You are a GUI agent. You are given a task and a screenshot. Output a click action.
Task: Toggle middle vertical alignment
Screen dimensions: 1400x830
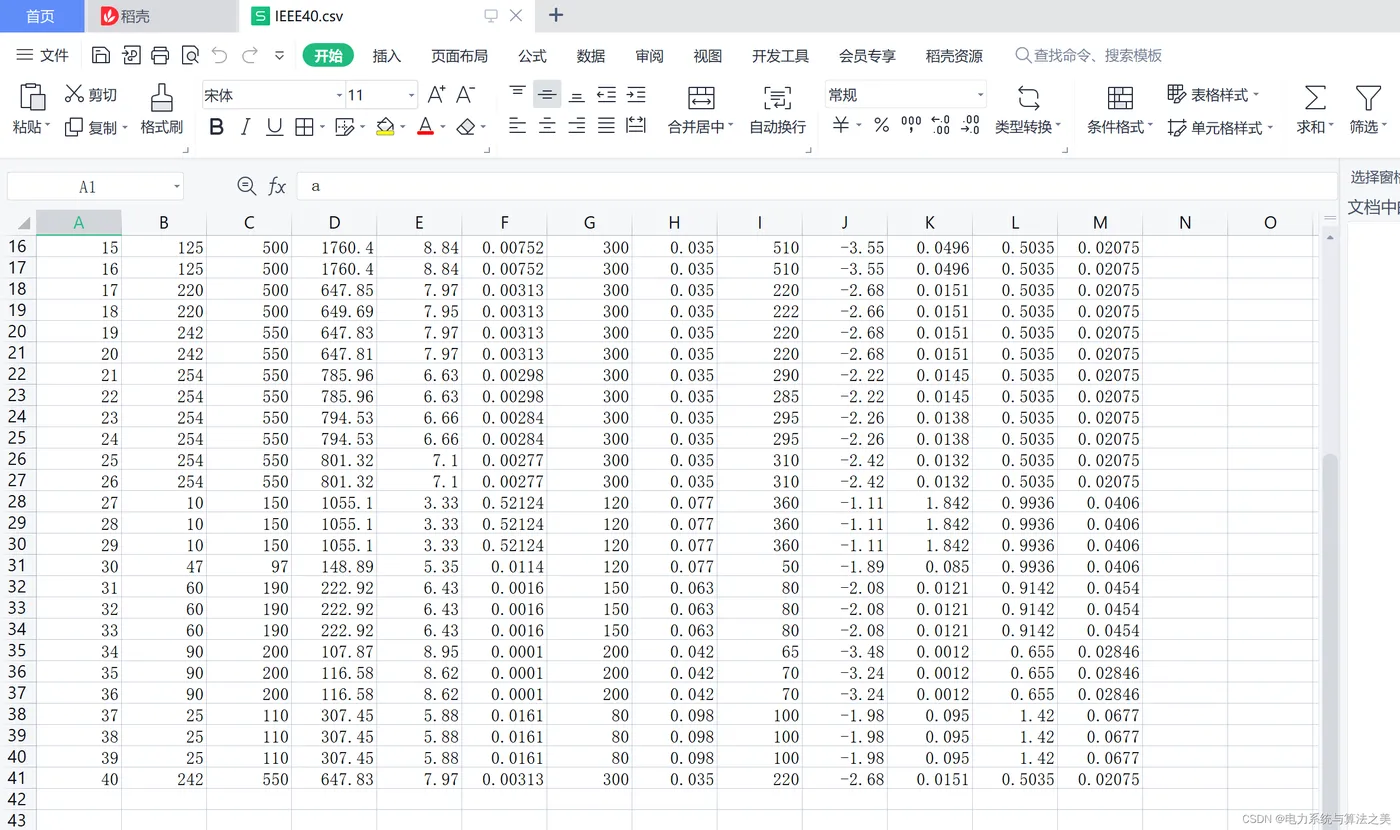point(547,95)
